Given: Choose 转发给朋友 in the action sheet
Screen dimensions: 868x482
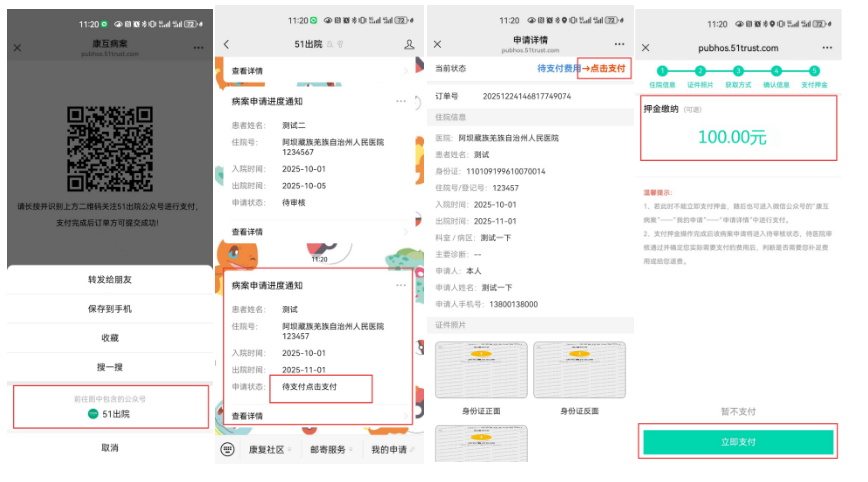Looking at the screenshot, I should pos(109,279).
